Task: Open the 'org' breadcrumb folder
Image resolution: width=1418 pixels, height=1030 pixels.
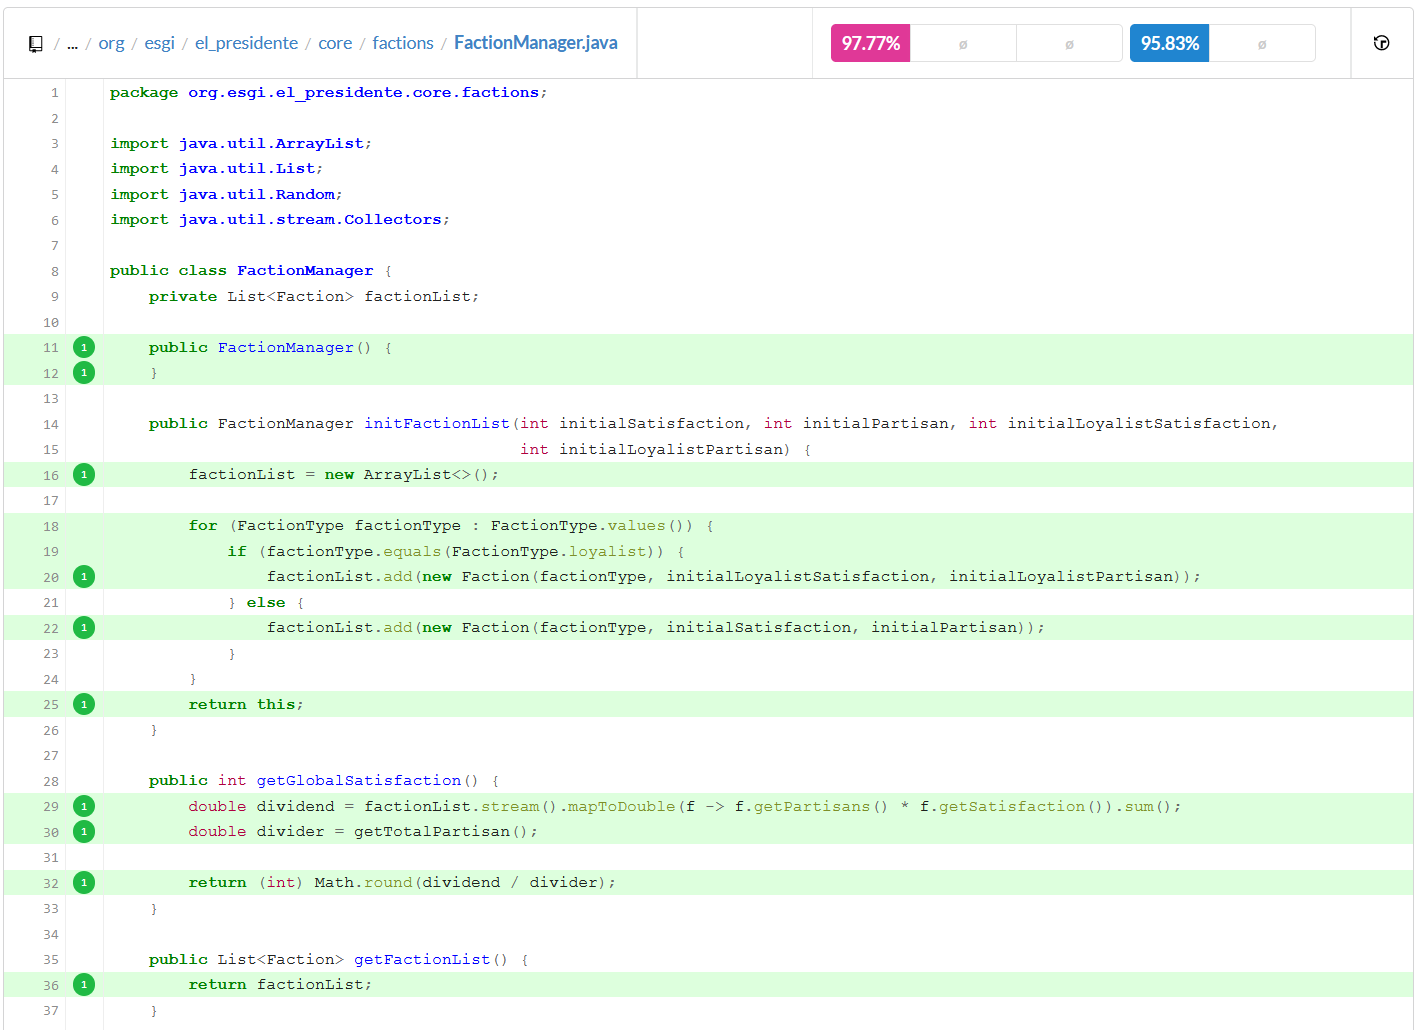Action: tap(111, 43)
